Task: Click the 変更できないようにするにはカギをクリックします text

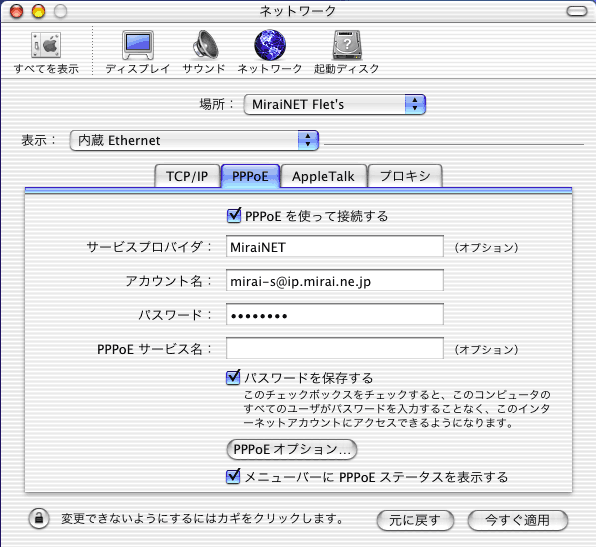Action: point(203,518)
